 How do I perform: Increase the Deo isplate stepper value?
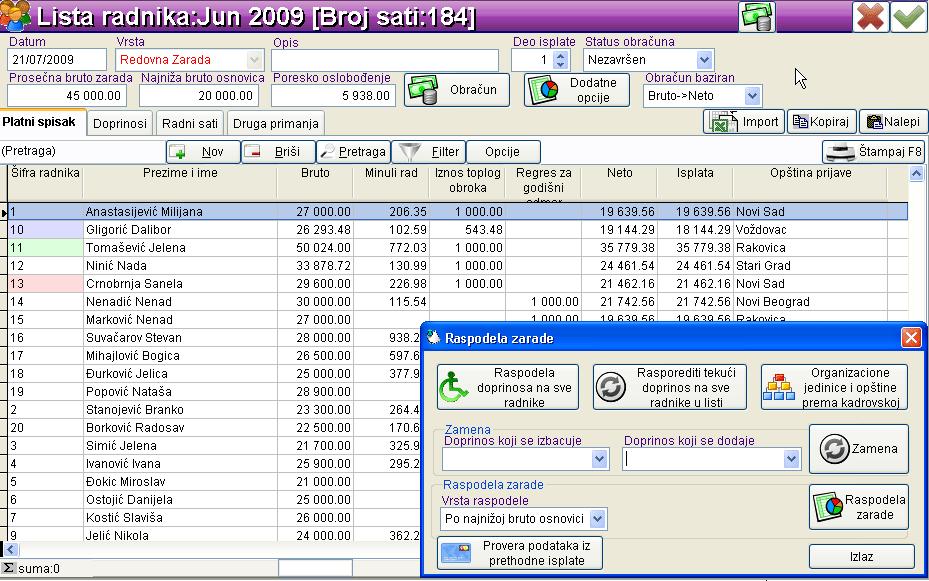pos(560,55)
